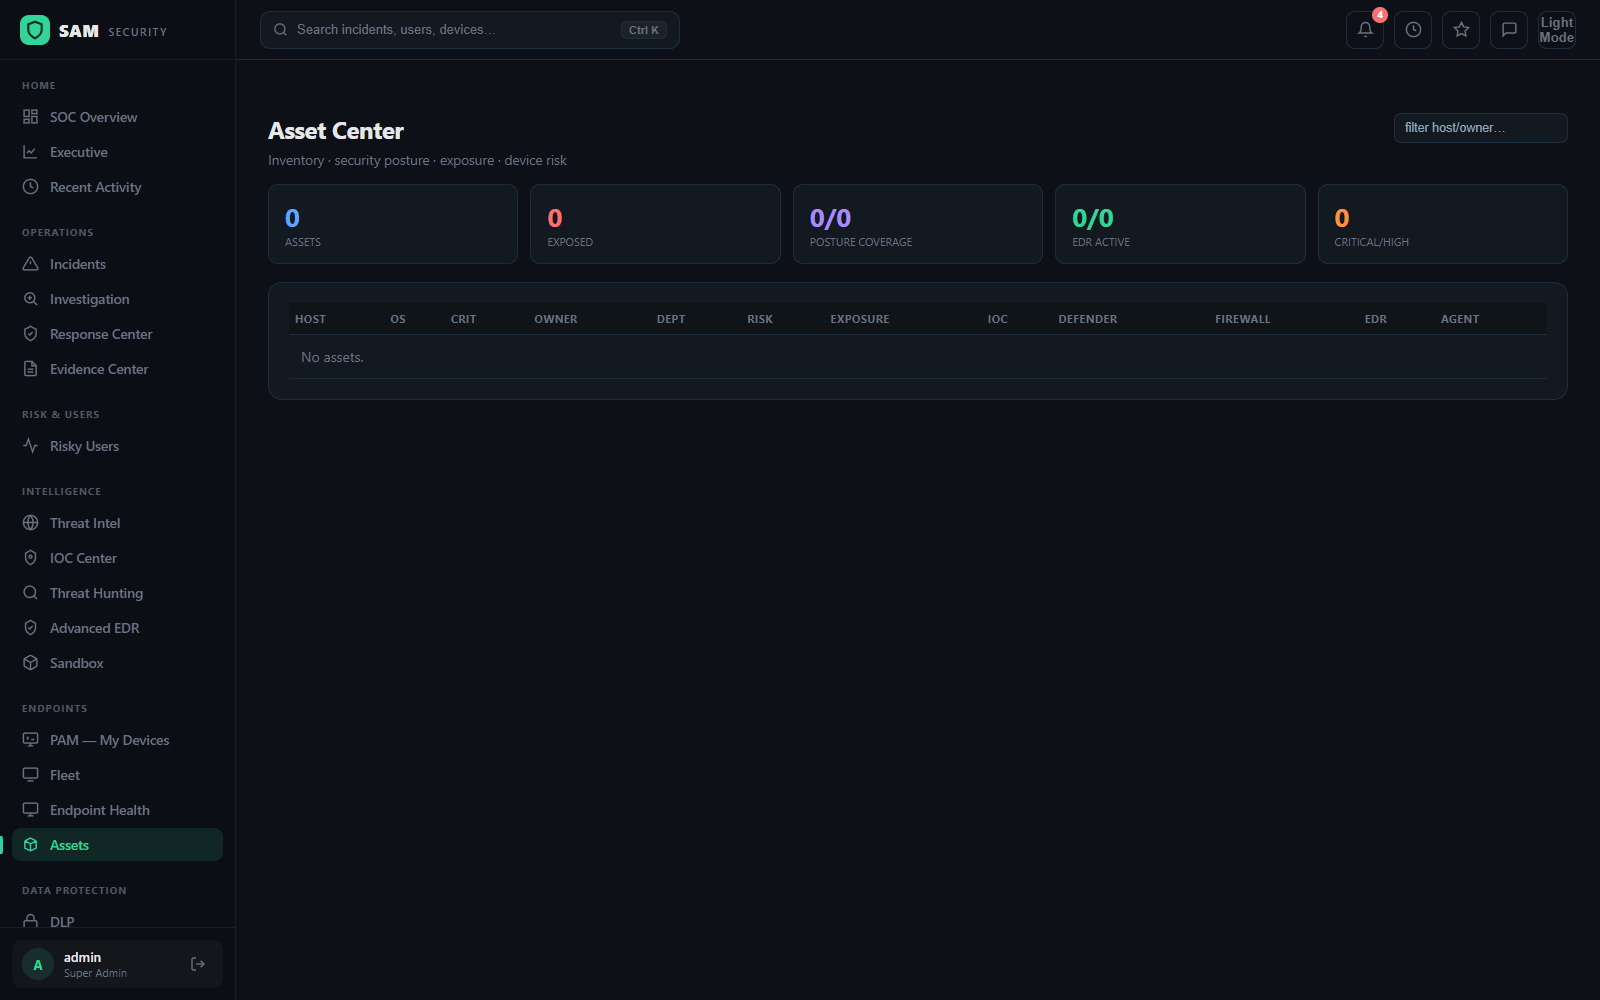Click the Exposed stat card
The width and height of the screenshot is (1600, 1000).
pos(655,224)
